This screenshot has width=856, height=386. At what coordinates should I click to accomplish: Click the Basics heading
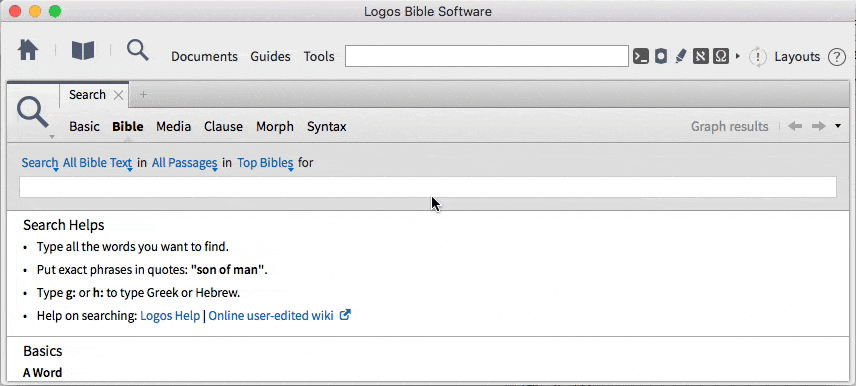click(43, 351)
